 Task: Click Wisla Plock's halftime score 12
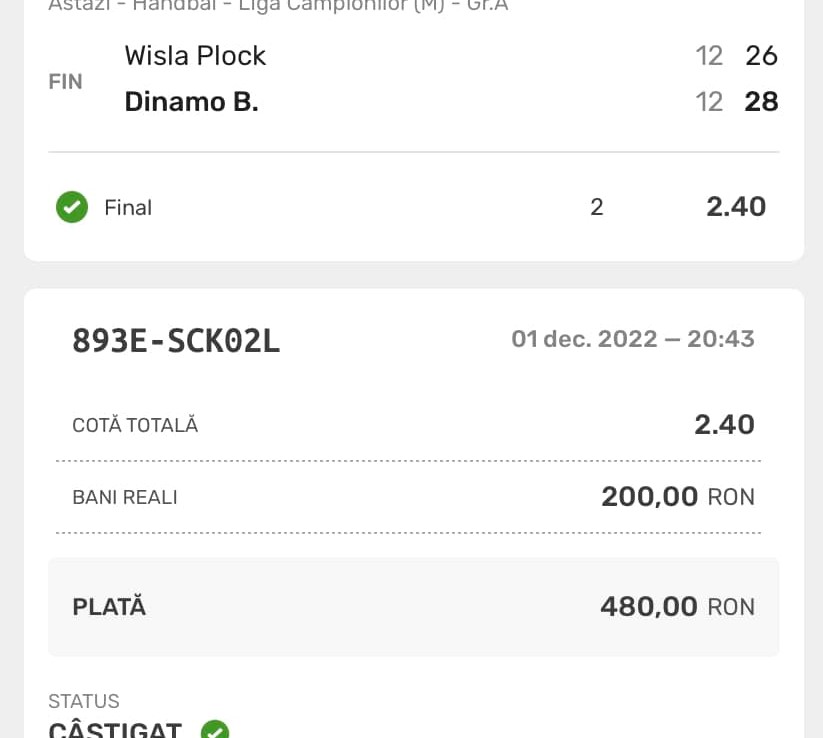tap(709, 55)
